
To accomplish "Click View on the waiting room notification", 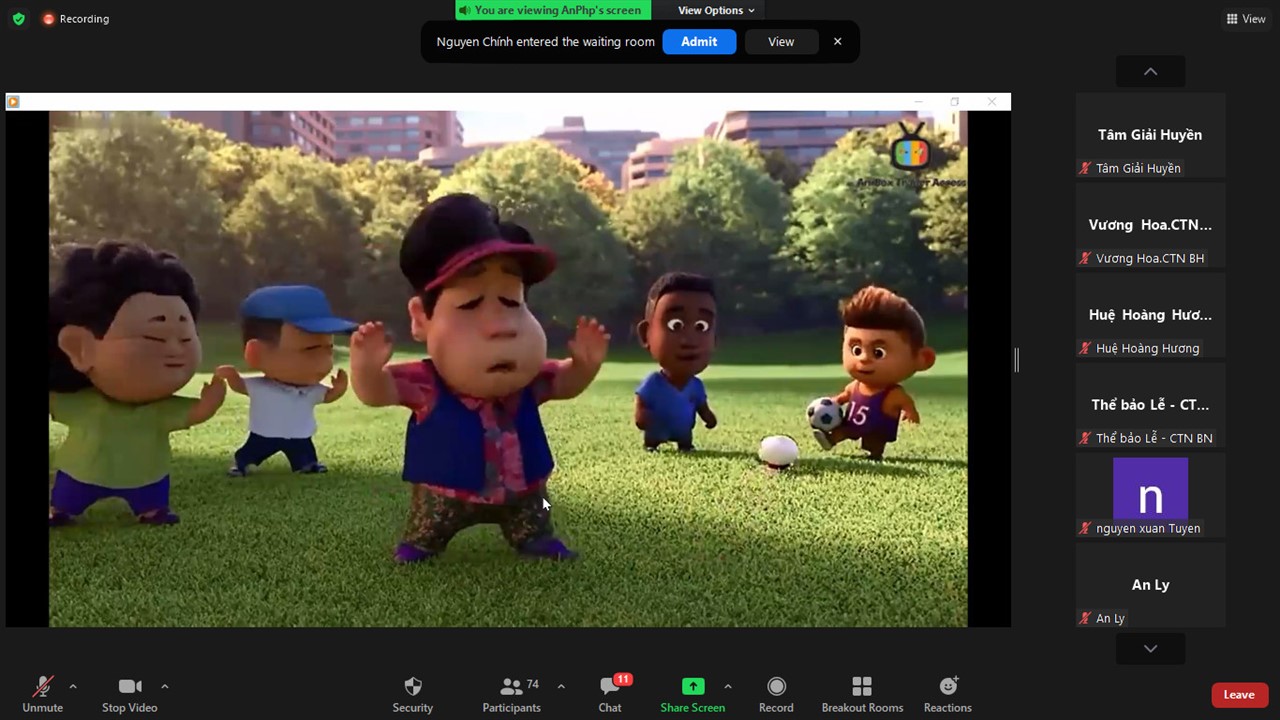I will (x=781, y=42).
